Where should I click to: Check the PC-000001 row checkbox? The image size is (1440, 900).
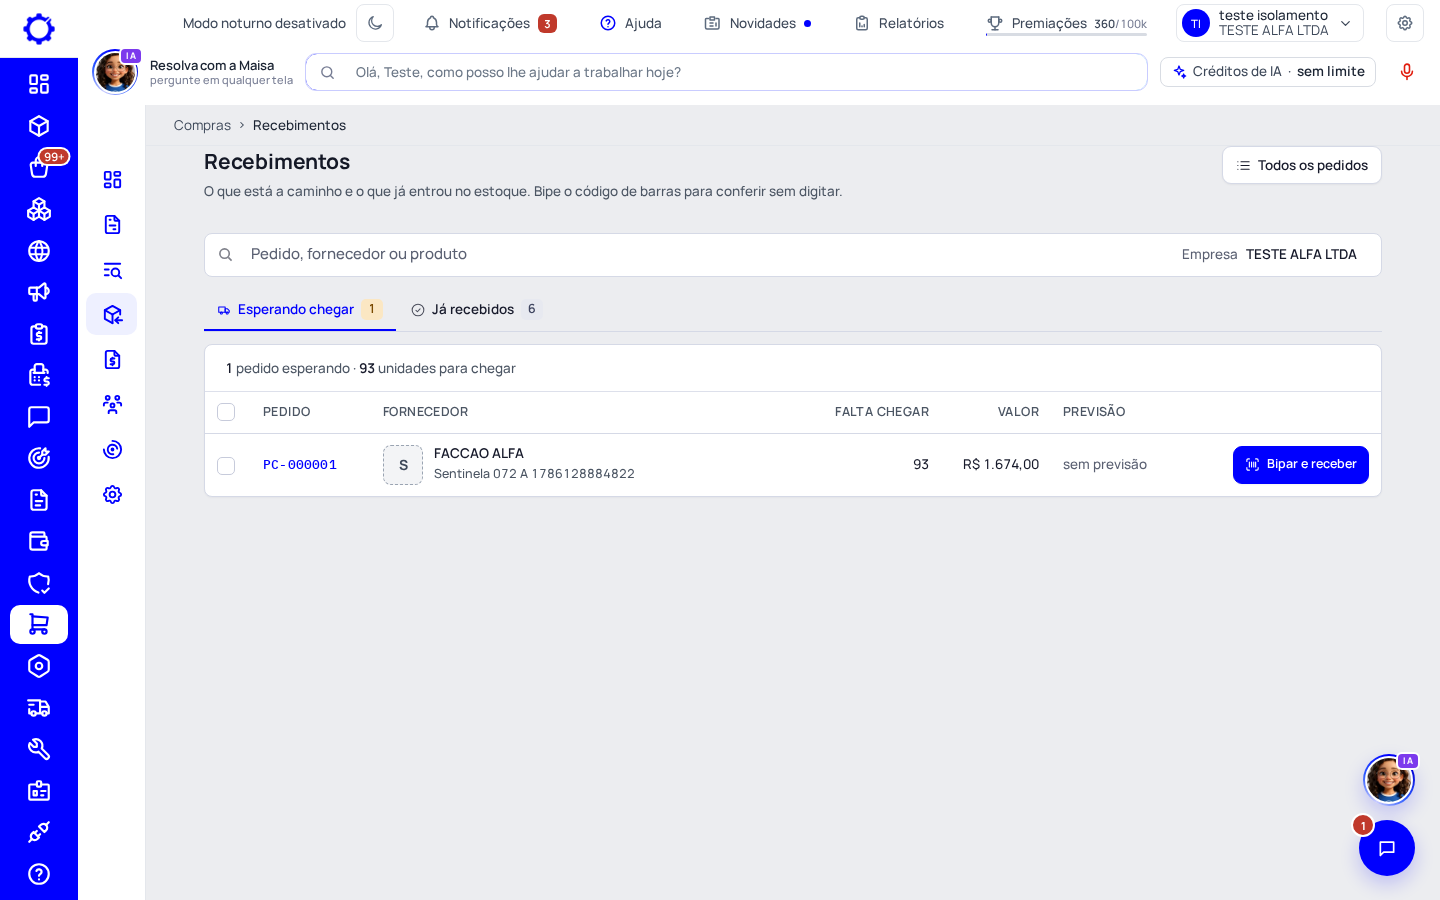[x=226, y=466]
